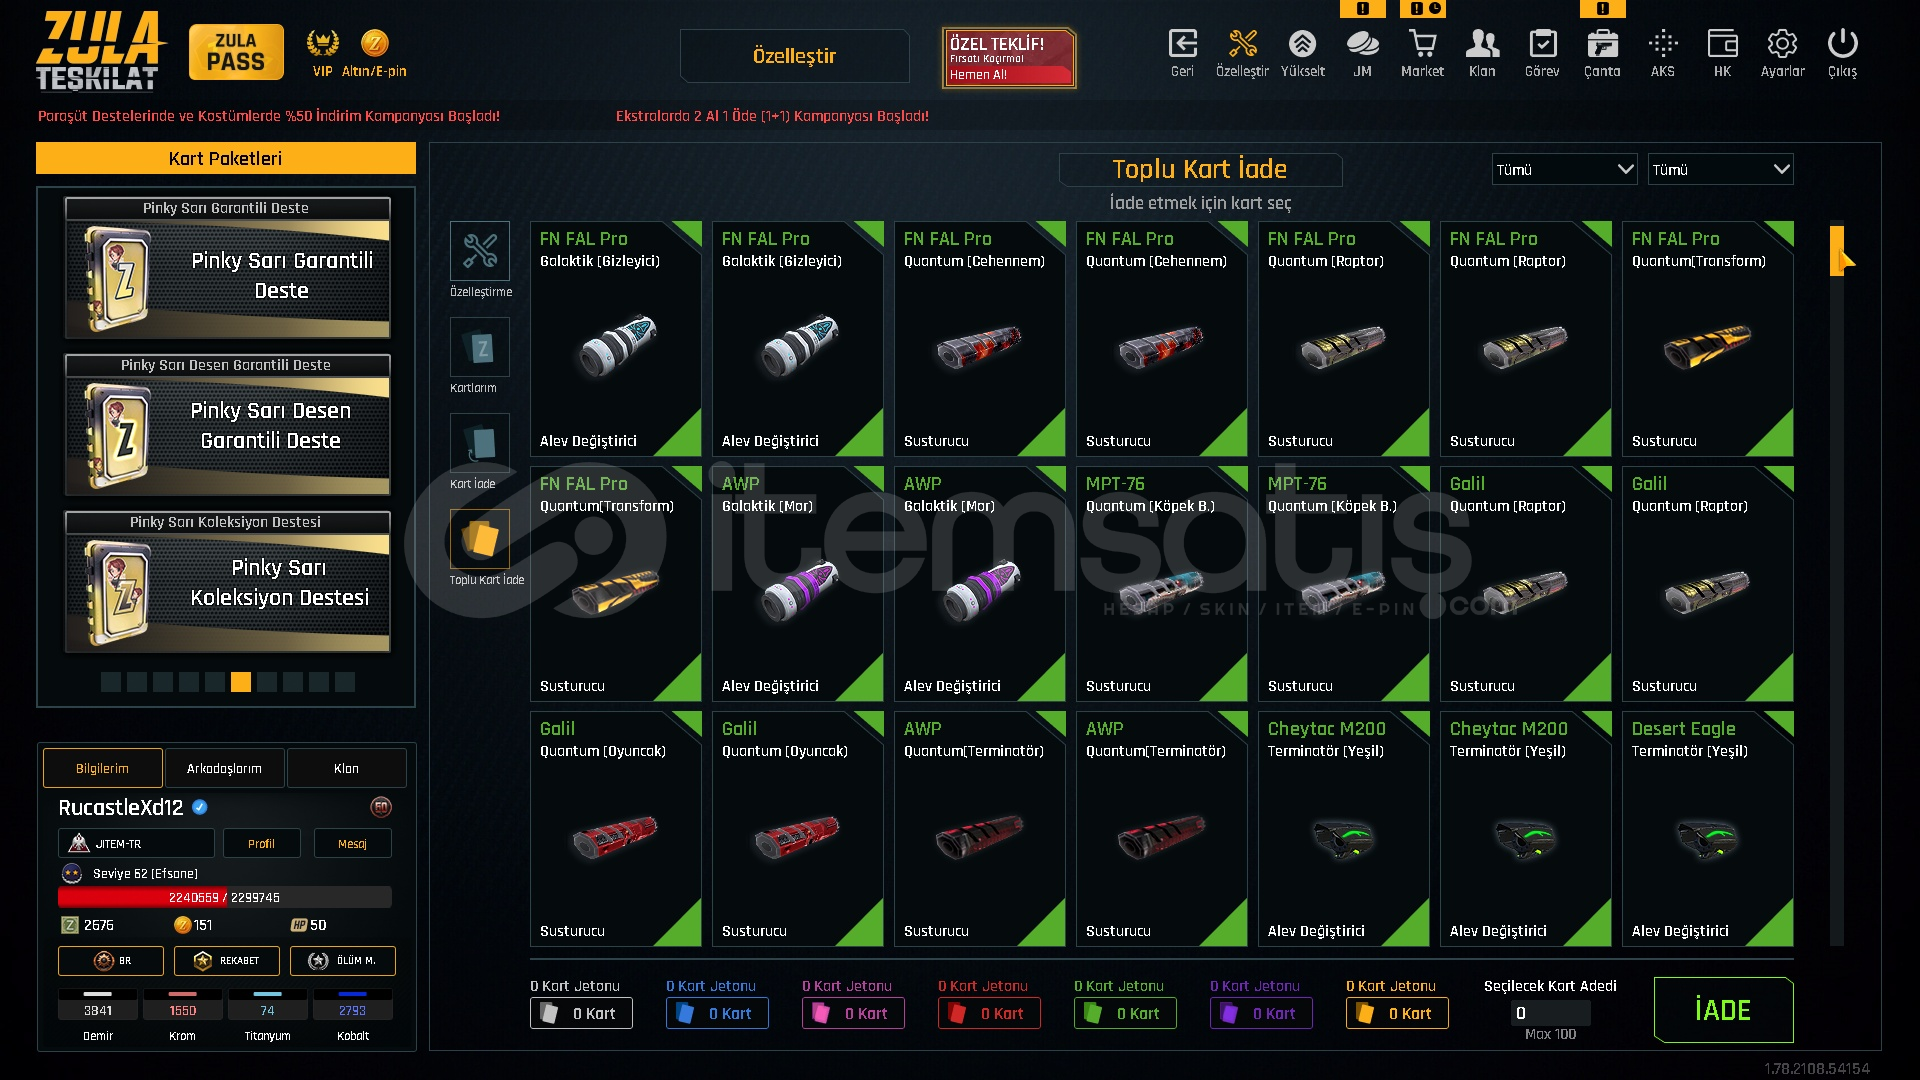
Task: Switch to the Klan tab in profile panel
Action: [x=346, y=768]
